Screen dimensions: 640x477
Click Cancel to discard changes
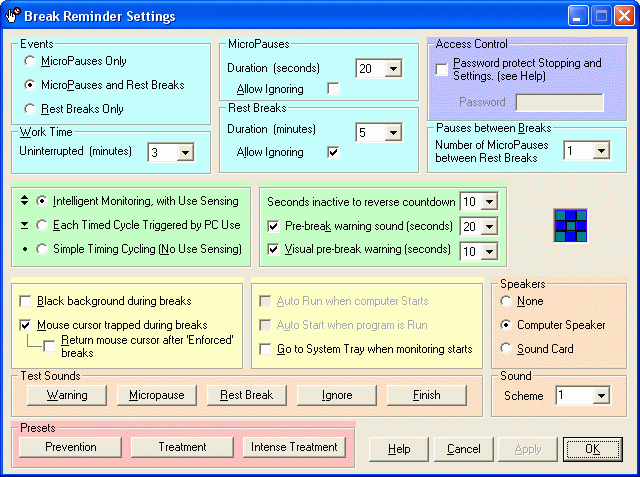point(464,449)
